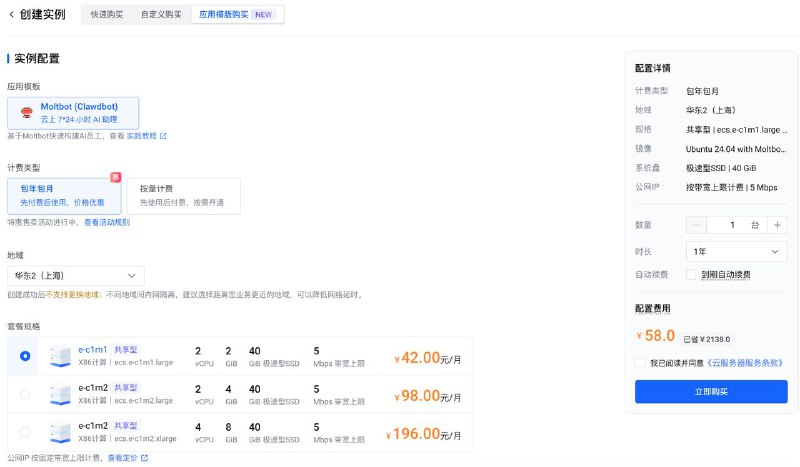Select the Moltbot (Clawdbot) application template card

click(73, 113)
